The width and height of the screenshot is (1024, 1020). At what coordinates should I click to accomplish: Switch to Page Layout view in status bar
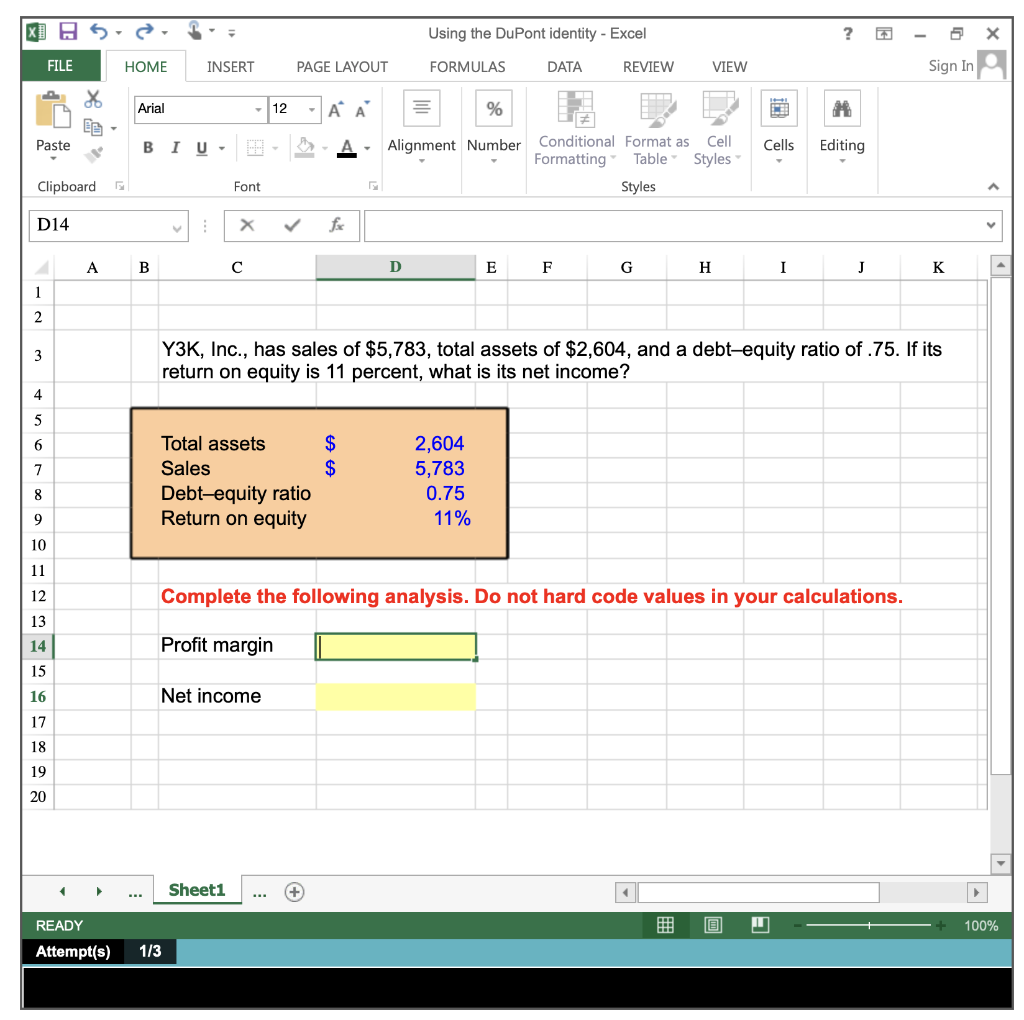pyautogui.click(x=712, y=924)
